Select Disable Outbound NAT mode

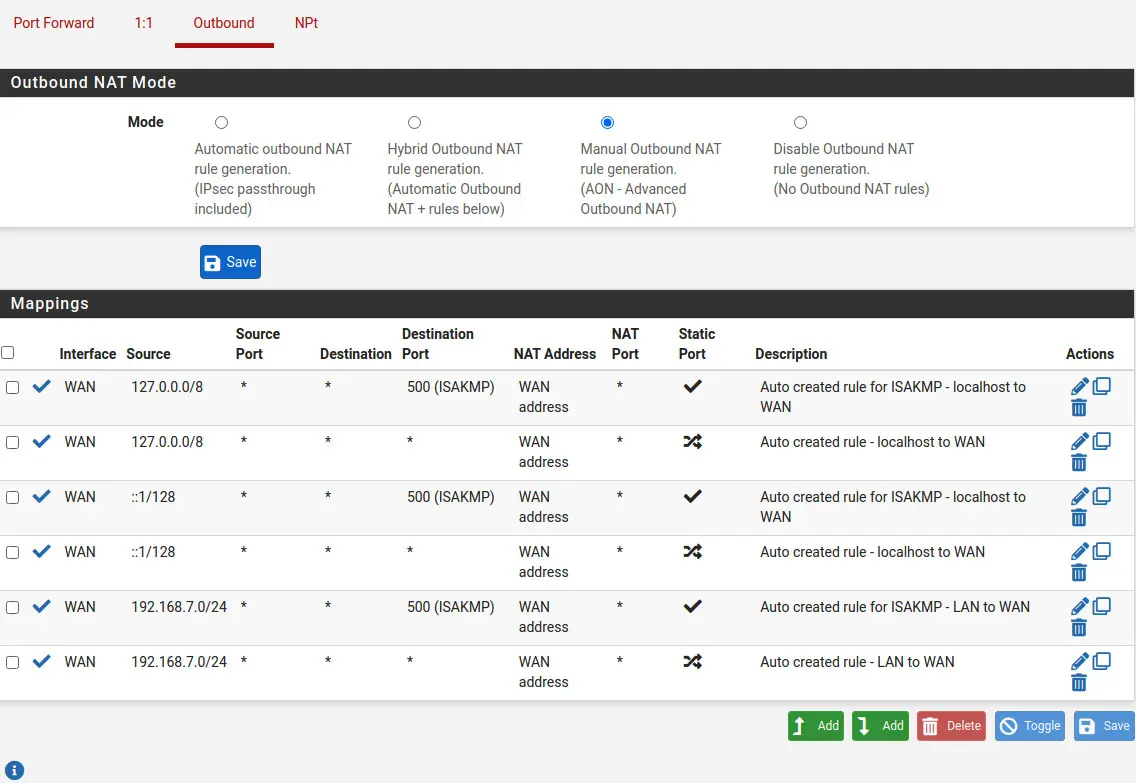pos(800,122)
